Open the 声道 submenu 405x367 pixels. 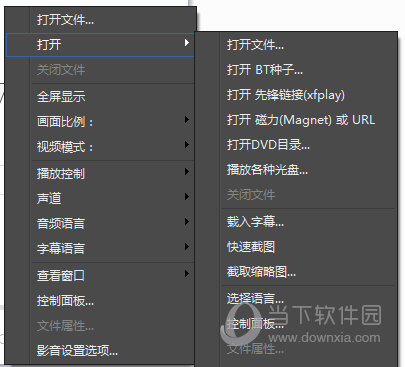(x=100, y=198)
